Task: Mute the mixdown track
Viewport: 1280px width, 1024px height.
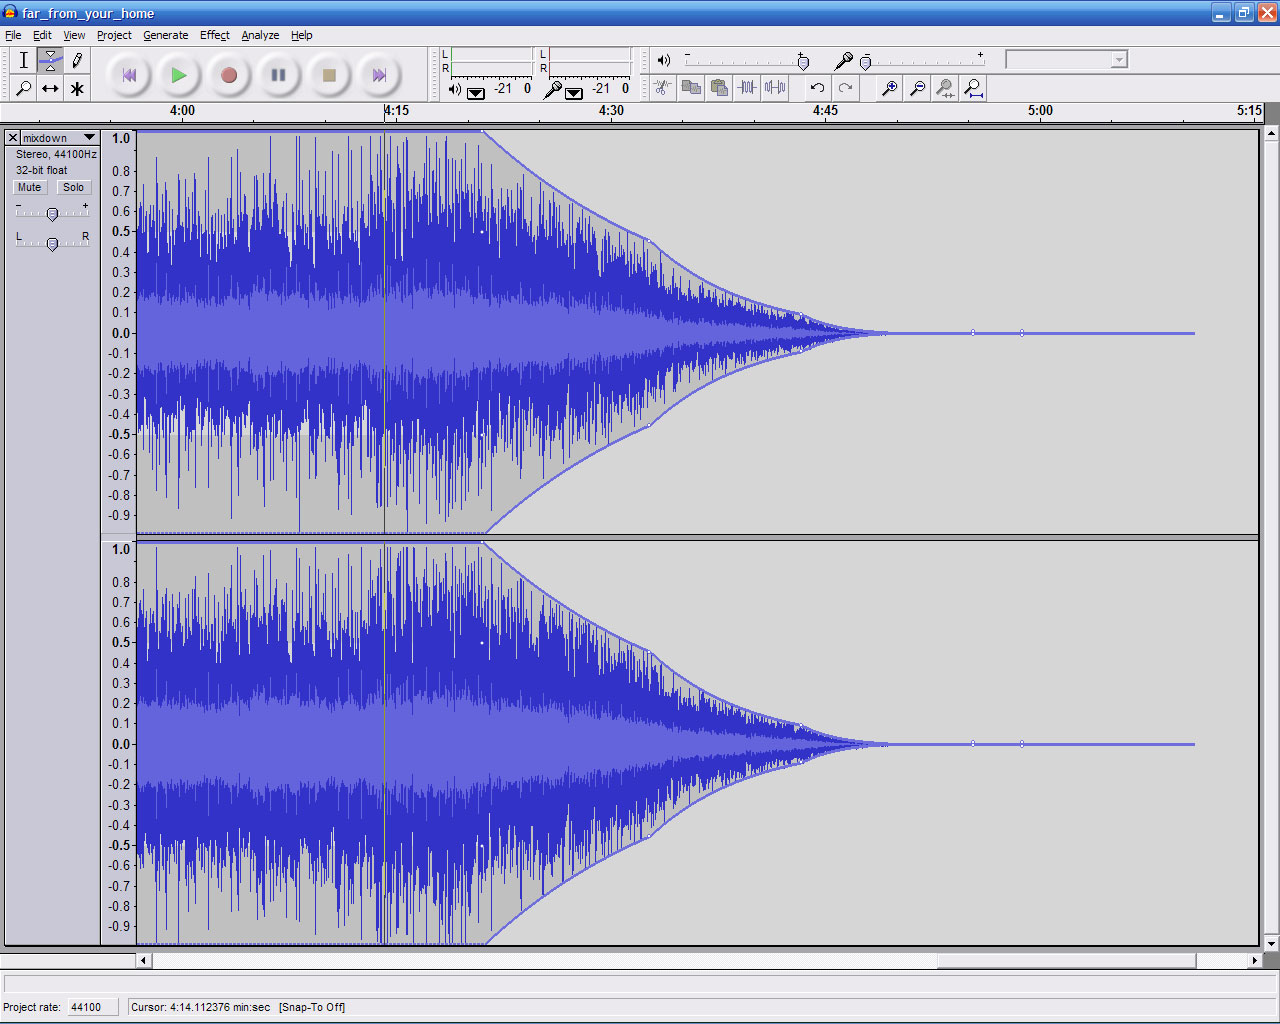Action: point(30,187)
